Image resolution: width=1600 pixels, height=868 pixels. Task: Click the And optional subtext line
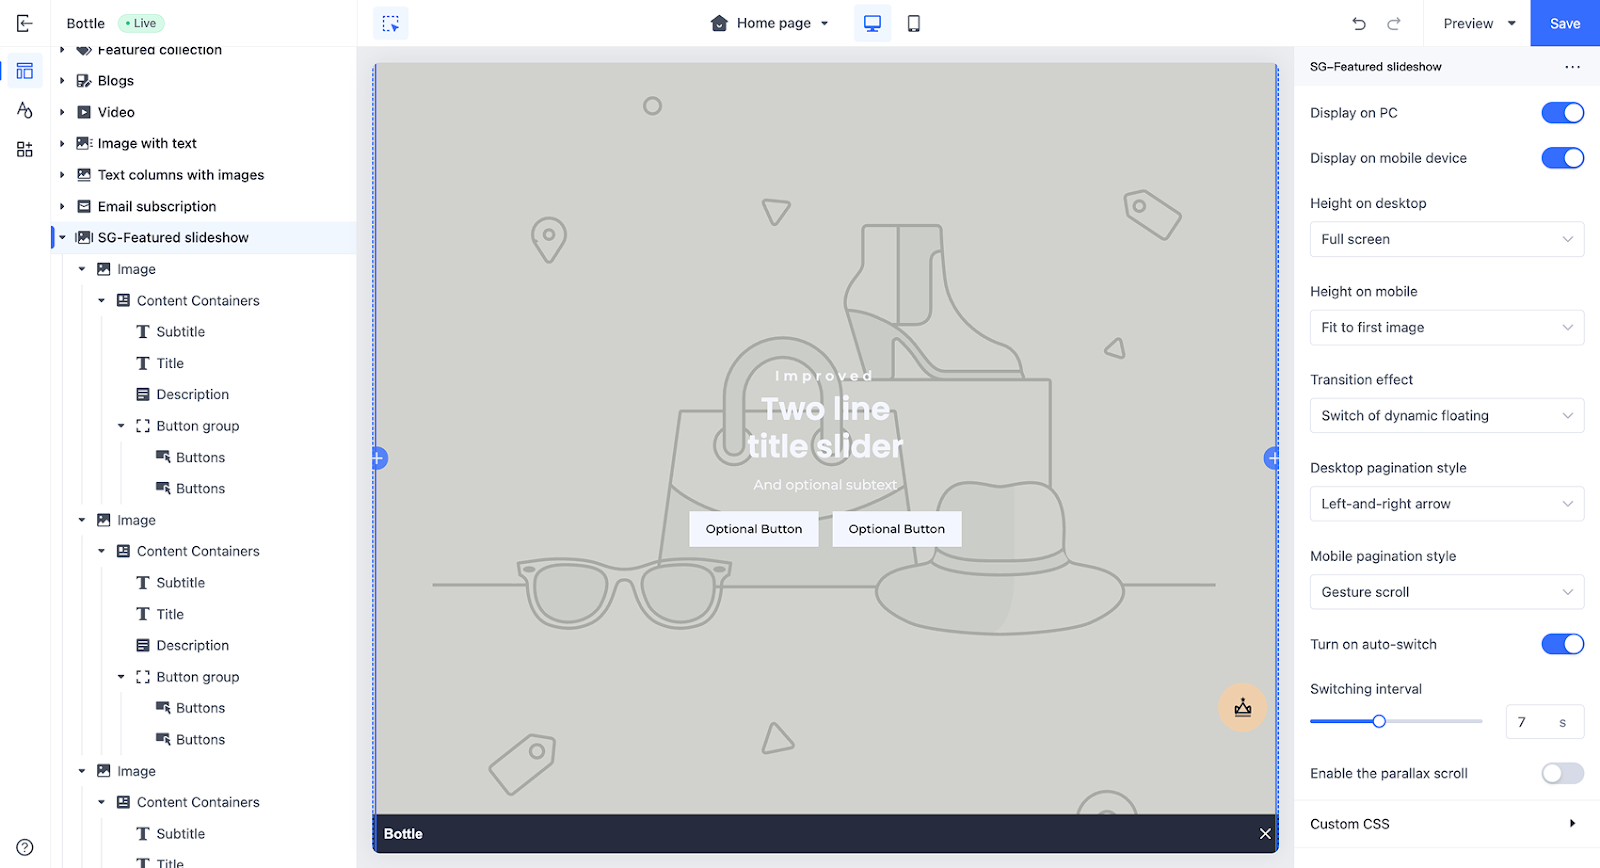826,485
